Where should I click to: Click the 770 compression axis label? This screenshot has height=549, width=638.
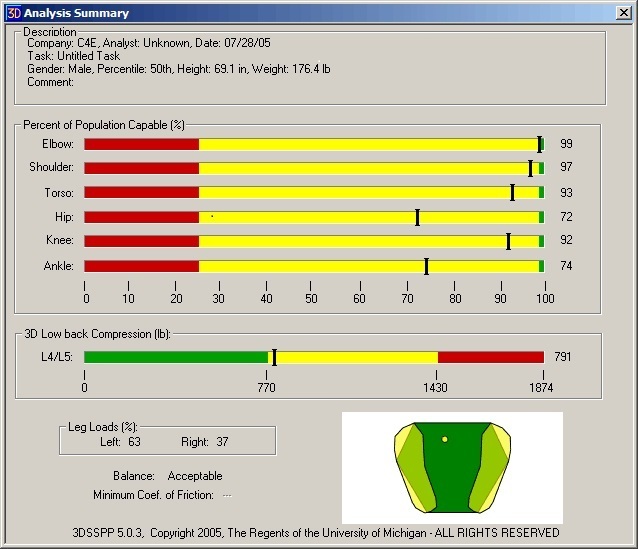click(267, 387)
